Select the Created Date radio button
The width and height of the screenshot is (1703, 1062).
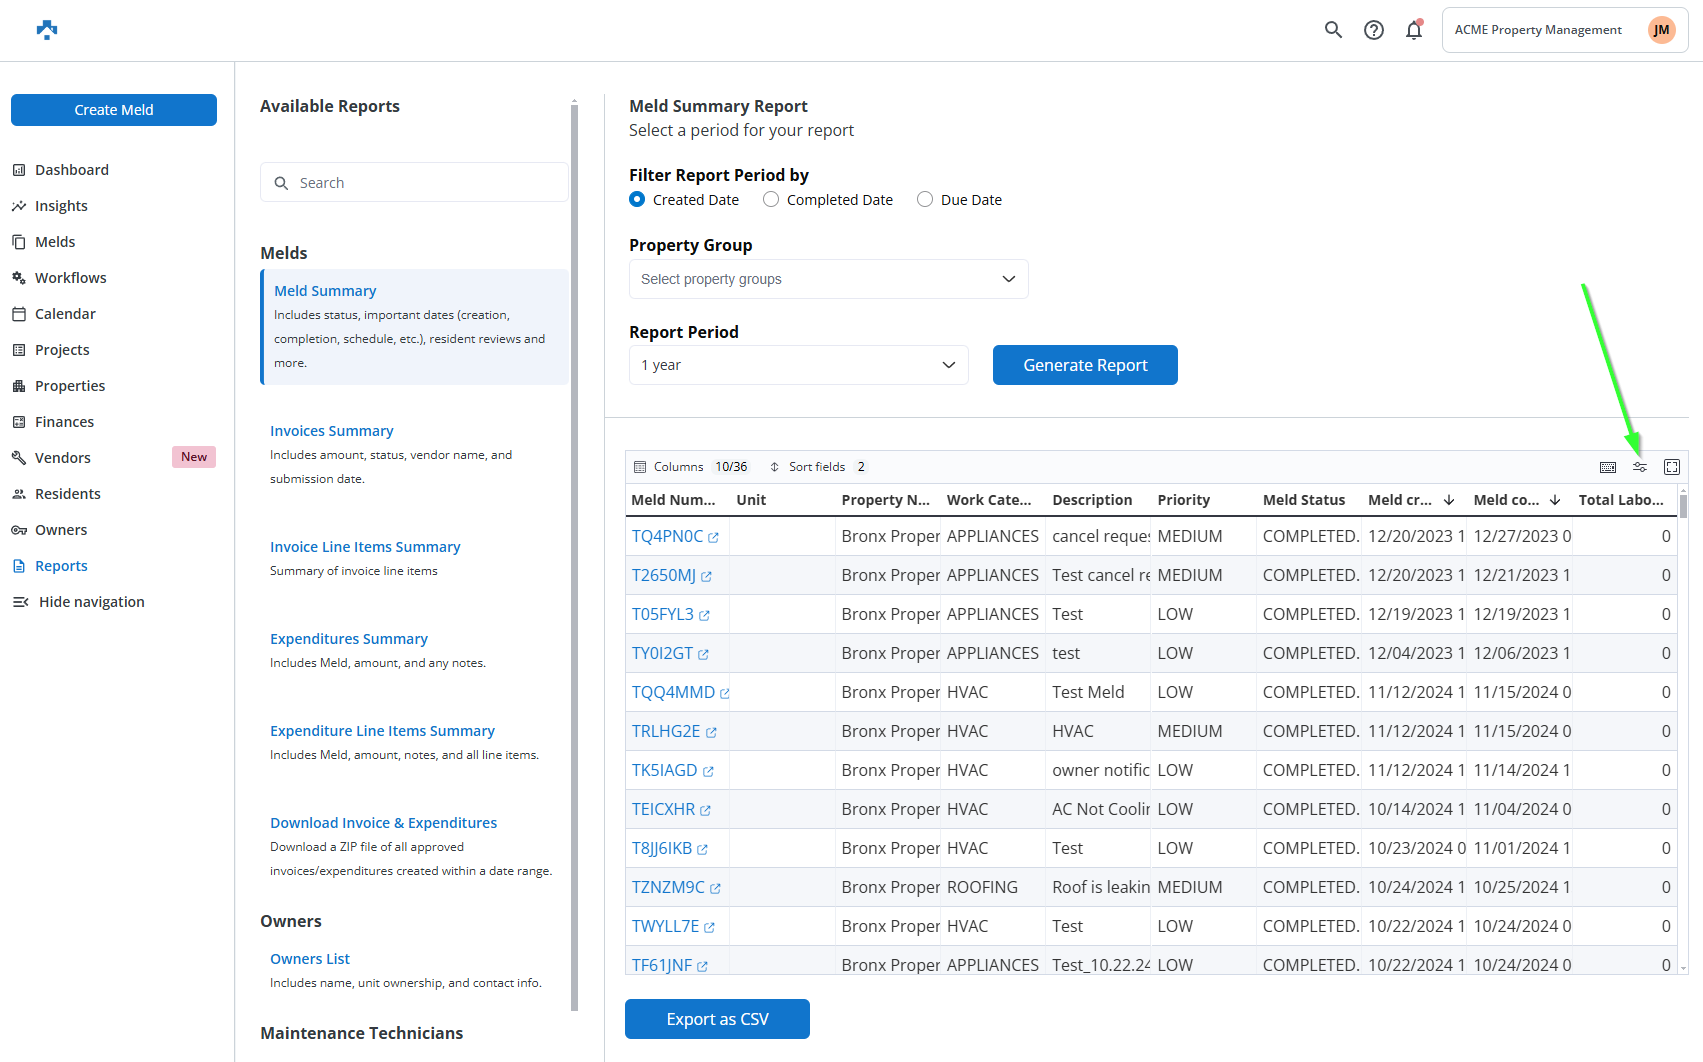tap(637, 200)
